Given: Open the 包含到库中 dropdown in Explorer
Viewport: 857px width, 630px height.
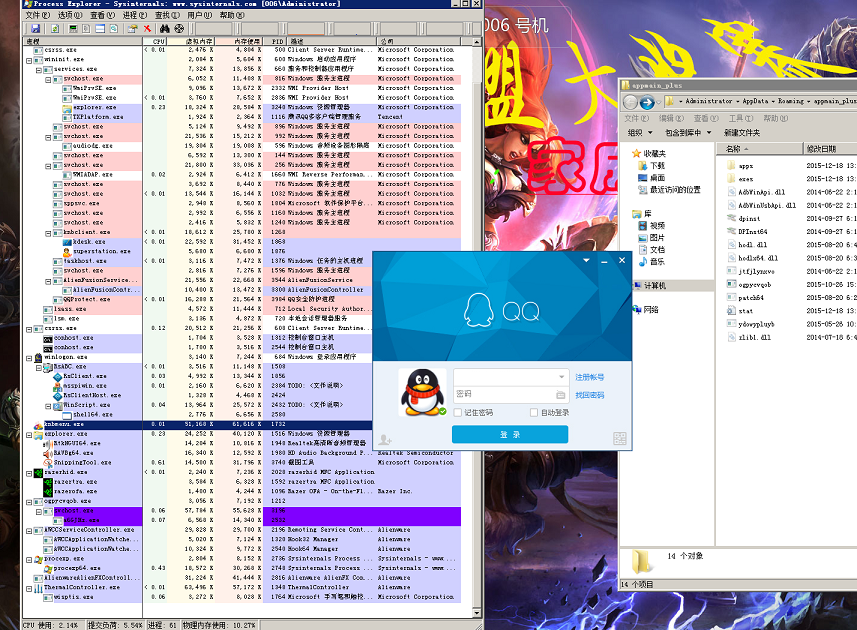Looking at the screenshot, I should [688, 133].
